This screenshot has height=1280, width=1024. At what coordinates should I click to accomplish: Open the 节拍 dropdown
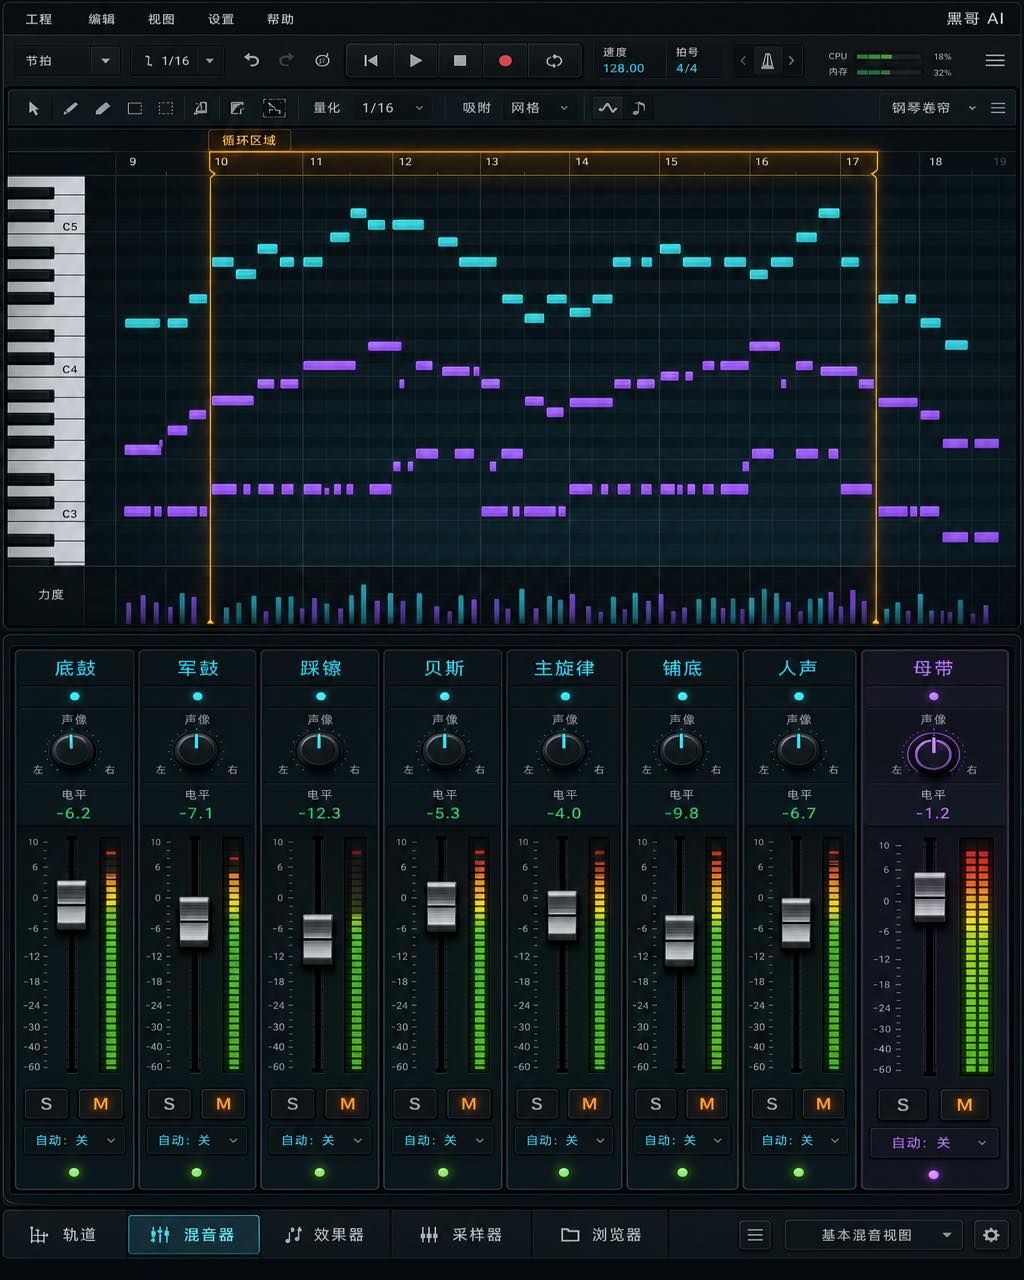68,61
